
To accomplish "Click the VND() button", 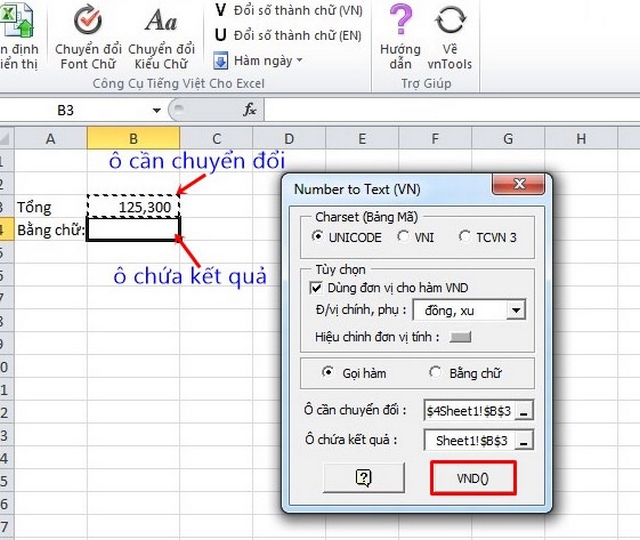I will 473,478.
